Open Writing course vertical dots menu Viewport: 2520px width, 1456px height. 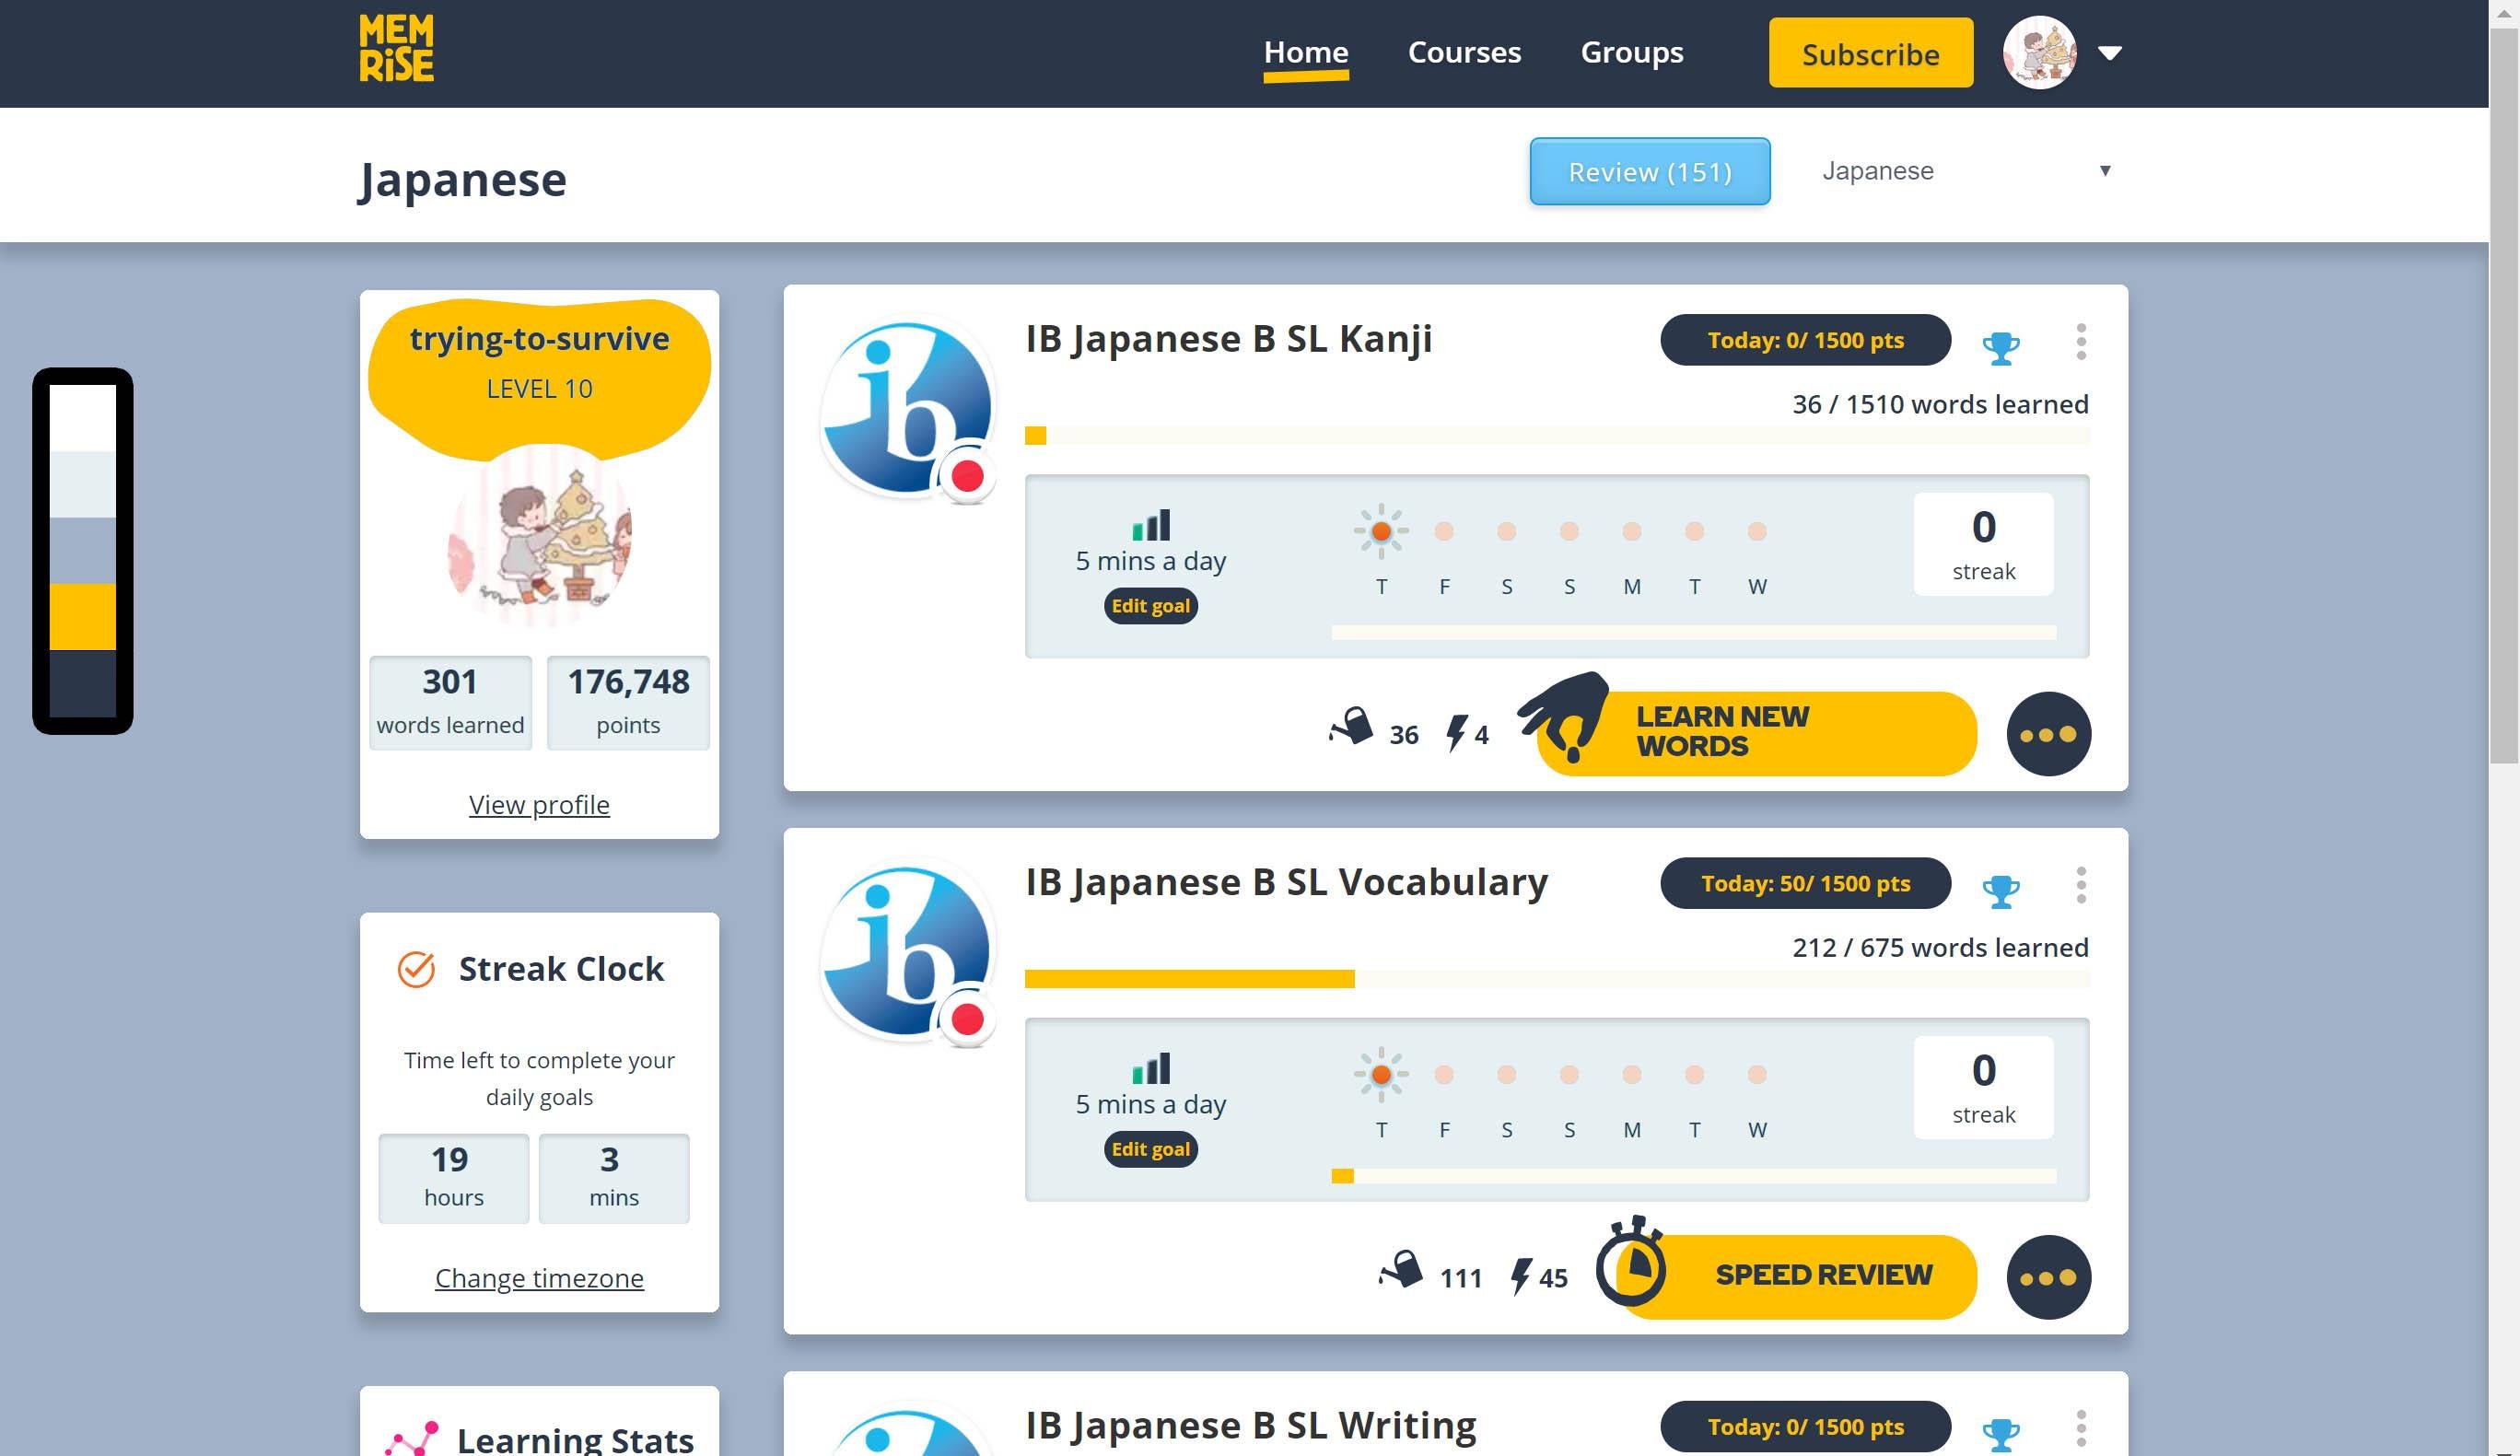2081,1428
